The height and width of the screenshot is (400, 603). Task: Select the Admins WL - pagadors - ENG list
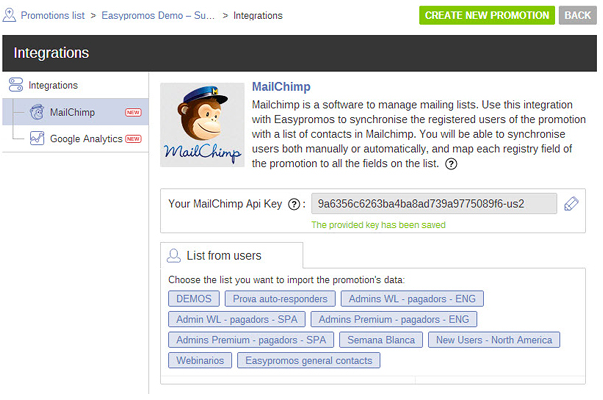point(412,298)
